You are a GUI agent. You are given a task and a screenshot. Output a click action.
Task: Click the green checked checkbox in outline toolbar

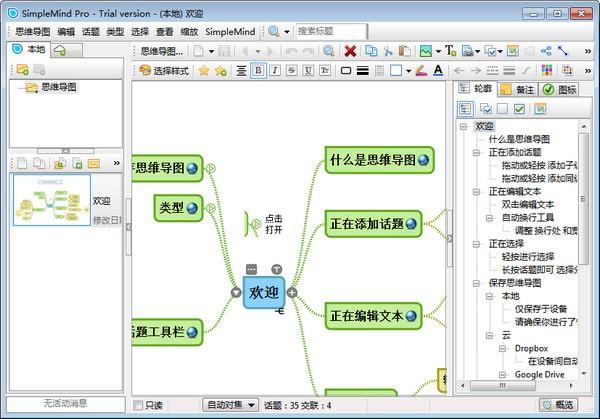click(x=519, y=109)
